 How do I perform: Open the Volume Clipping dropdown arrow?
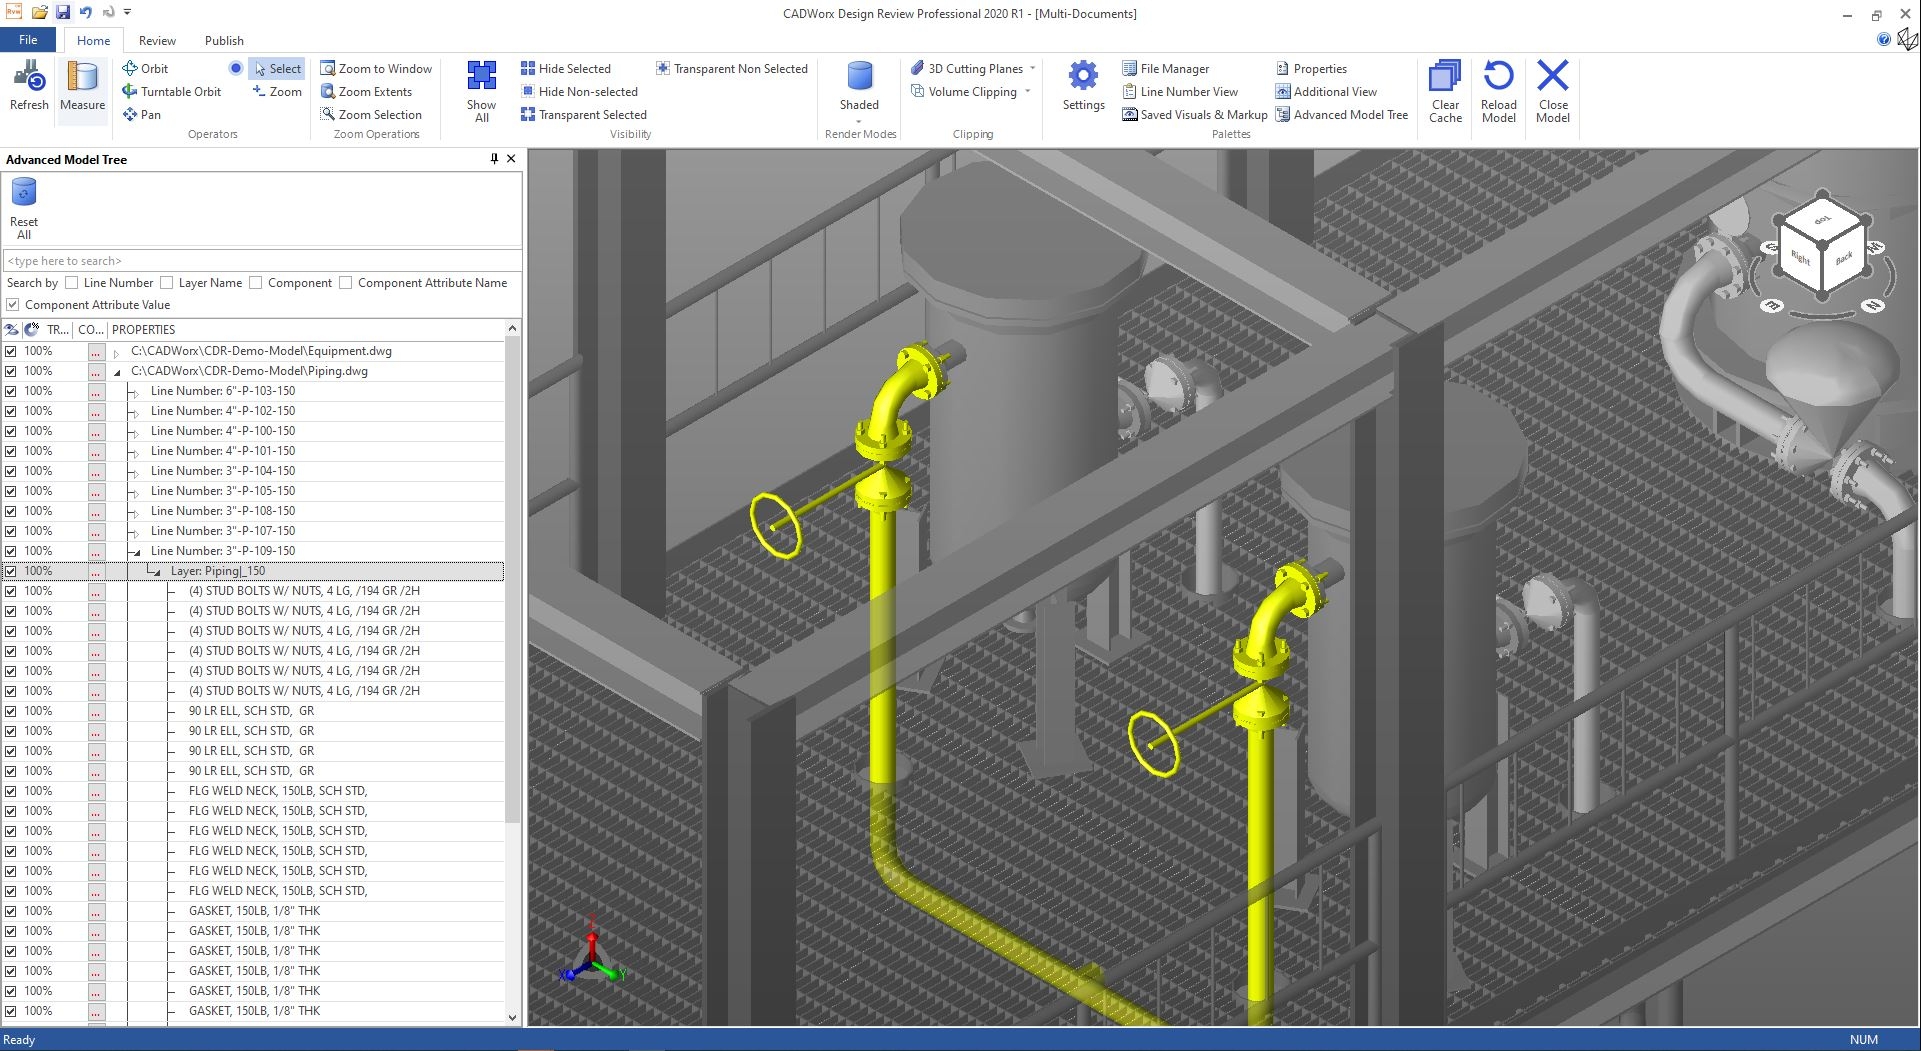tap(1027, 91)
